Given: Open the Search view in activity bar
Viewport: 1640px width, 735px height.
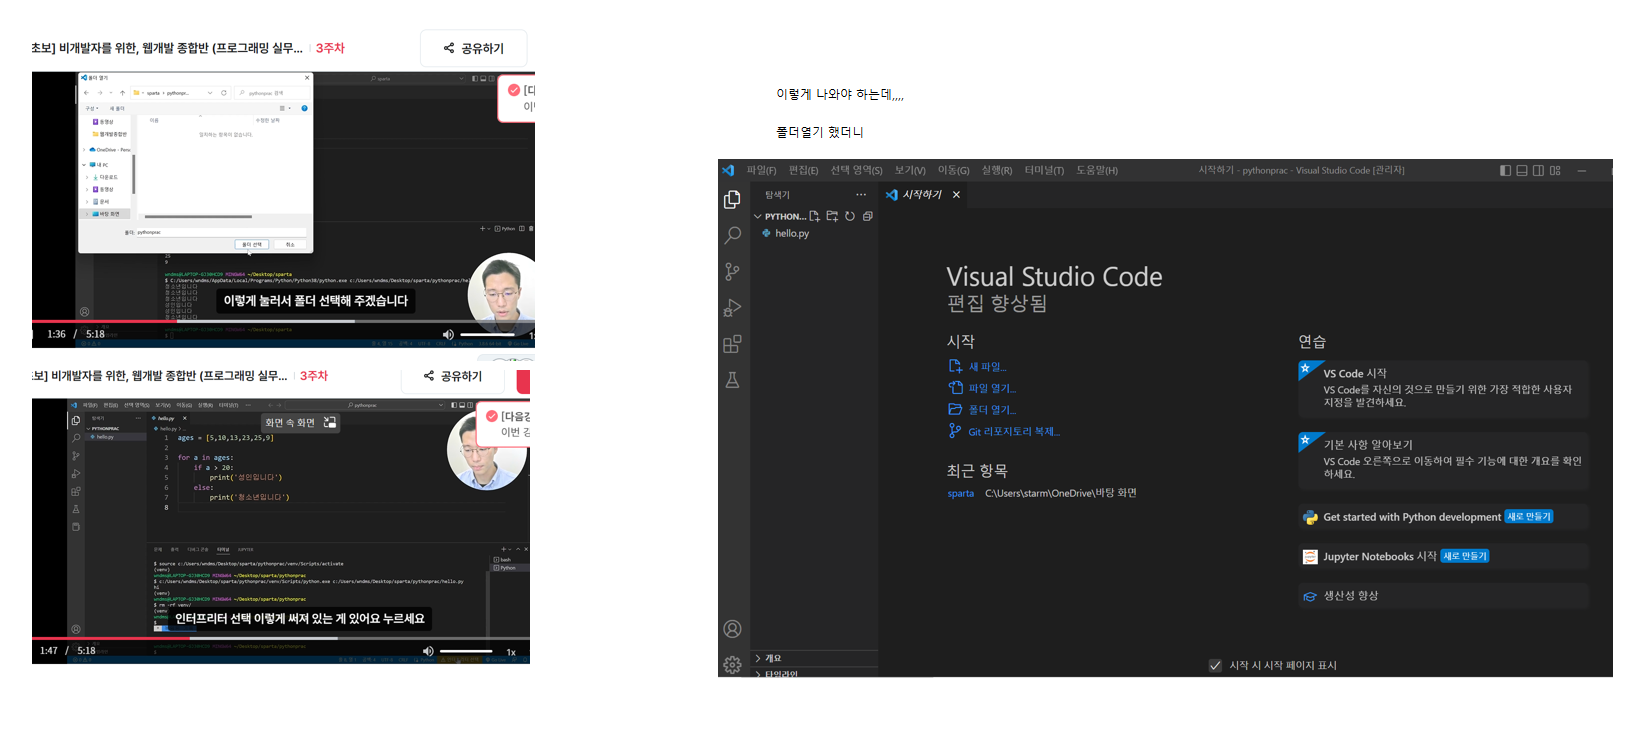Looking at the screenshot, I should point(732,235).
